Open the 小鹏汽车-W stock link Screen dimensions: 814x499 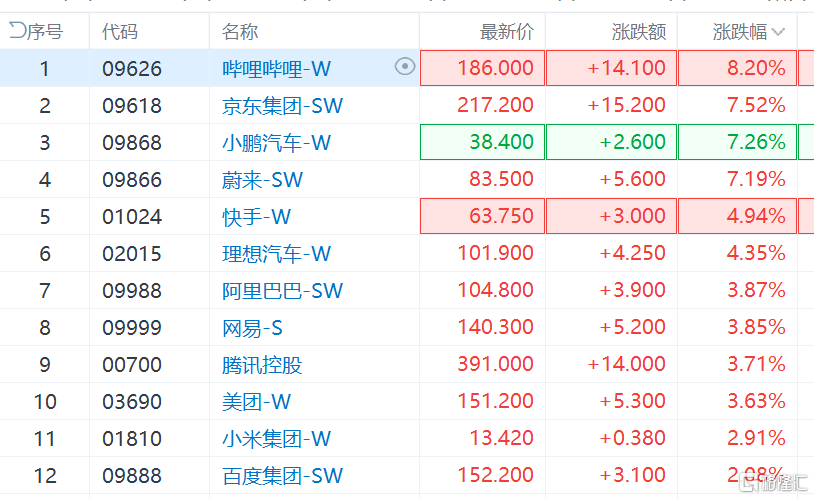click(x=276, y=142)
